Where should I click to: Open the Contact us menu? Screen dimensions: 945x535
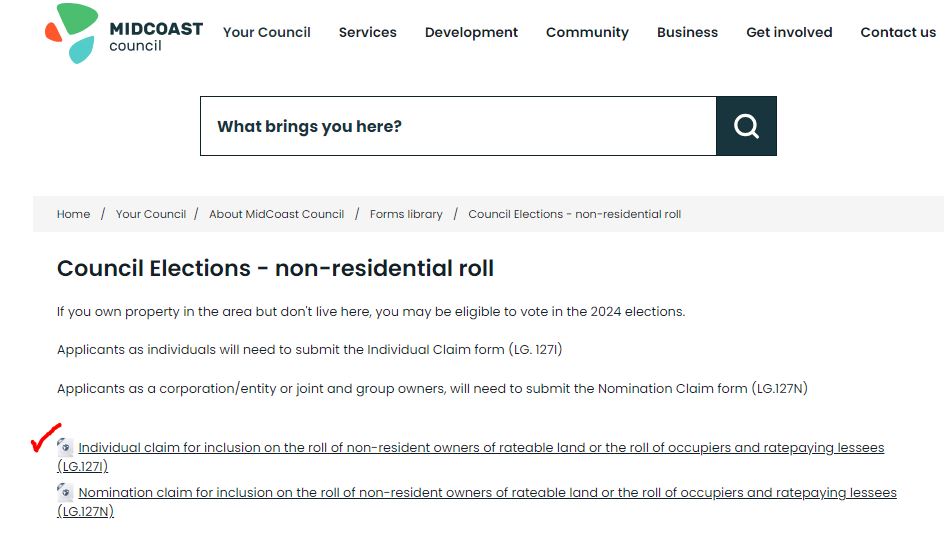898,33
